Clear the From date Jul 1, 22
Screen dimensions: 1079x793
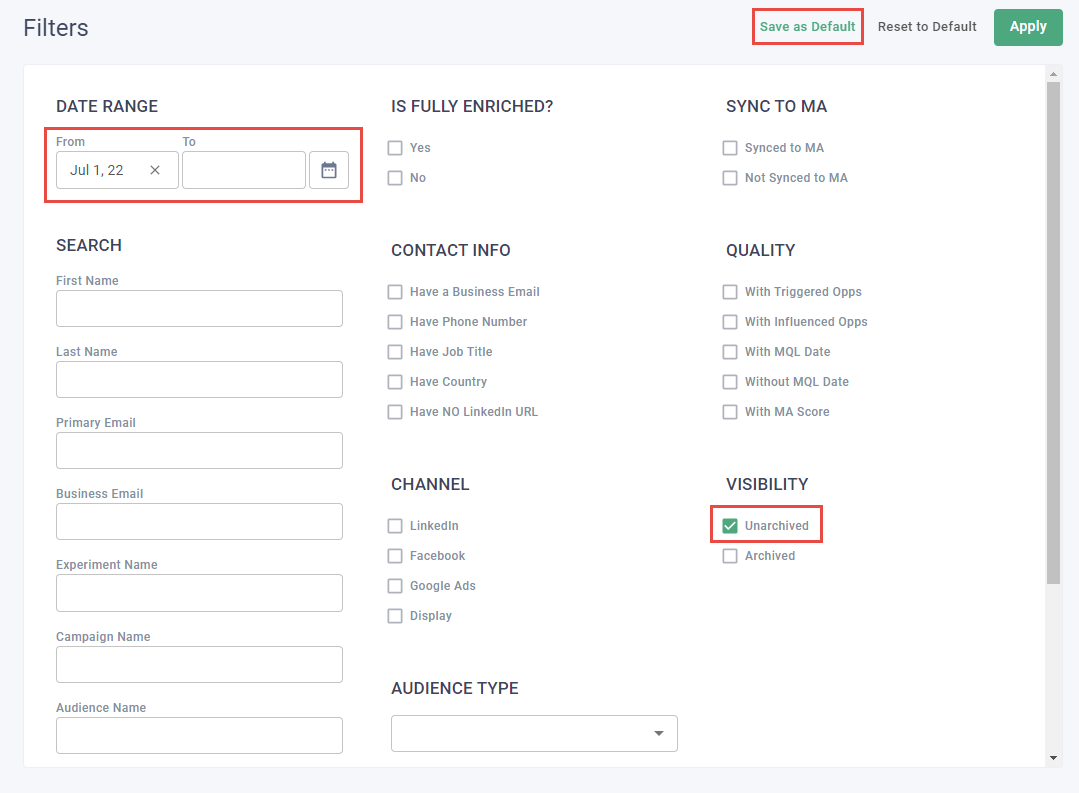[x=155, y=170]
